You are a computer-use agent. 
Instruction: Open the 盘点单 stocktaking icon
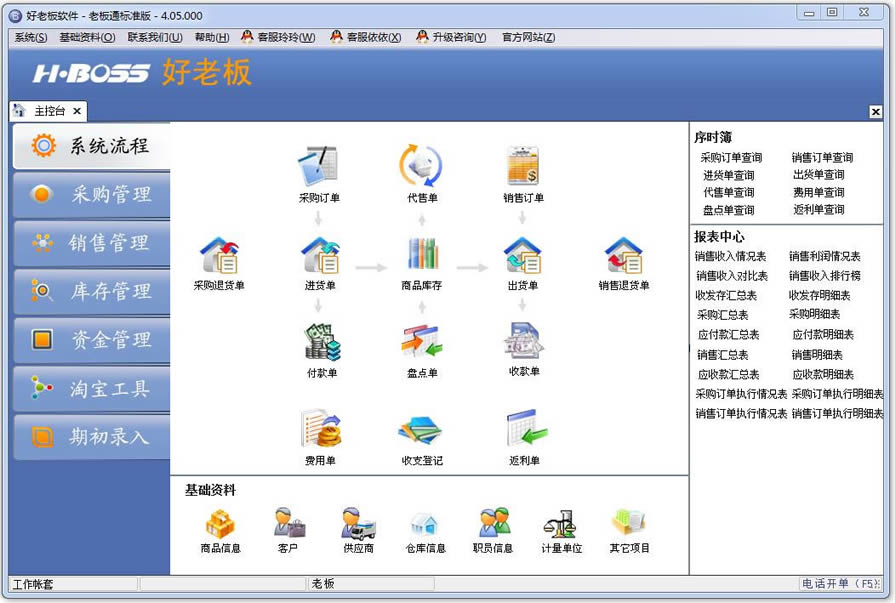pyautogui.click(x=422, y=343)
